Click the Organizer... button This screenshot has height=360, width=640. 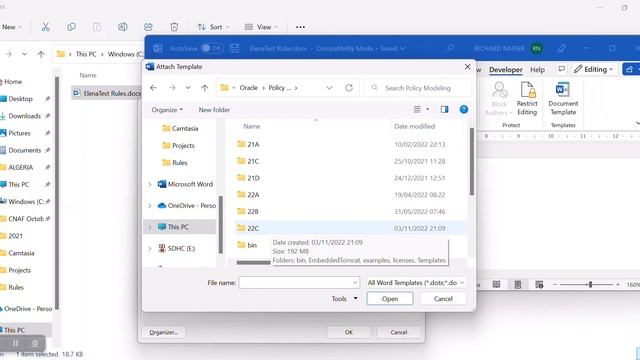(163, 332)
